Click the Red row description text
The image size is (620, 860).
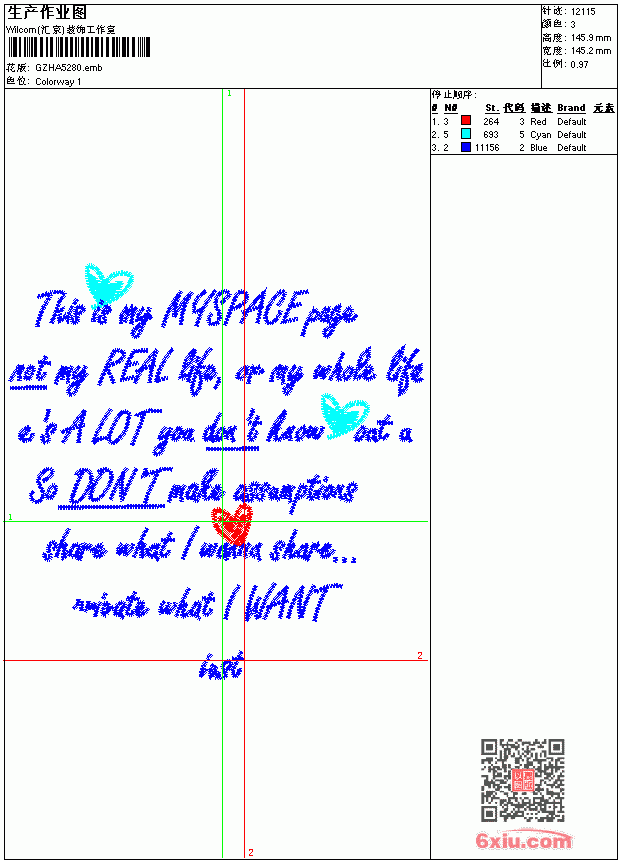pos(538,122)
